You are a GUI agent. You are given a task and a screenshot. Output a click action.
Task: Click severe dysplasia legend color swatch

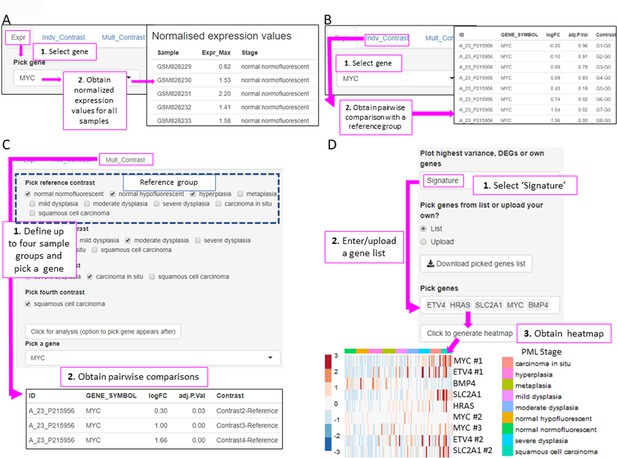tap(508, 440)
